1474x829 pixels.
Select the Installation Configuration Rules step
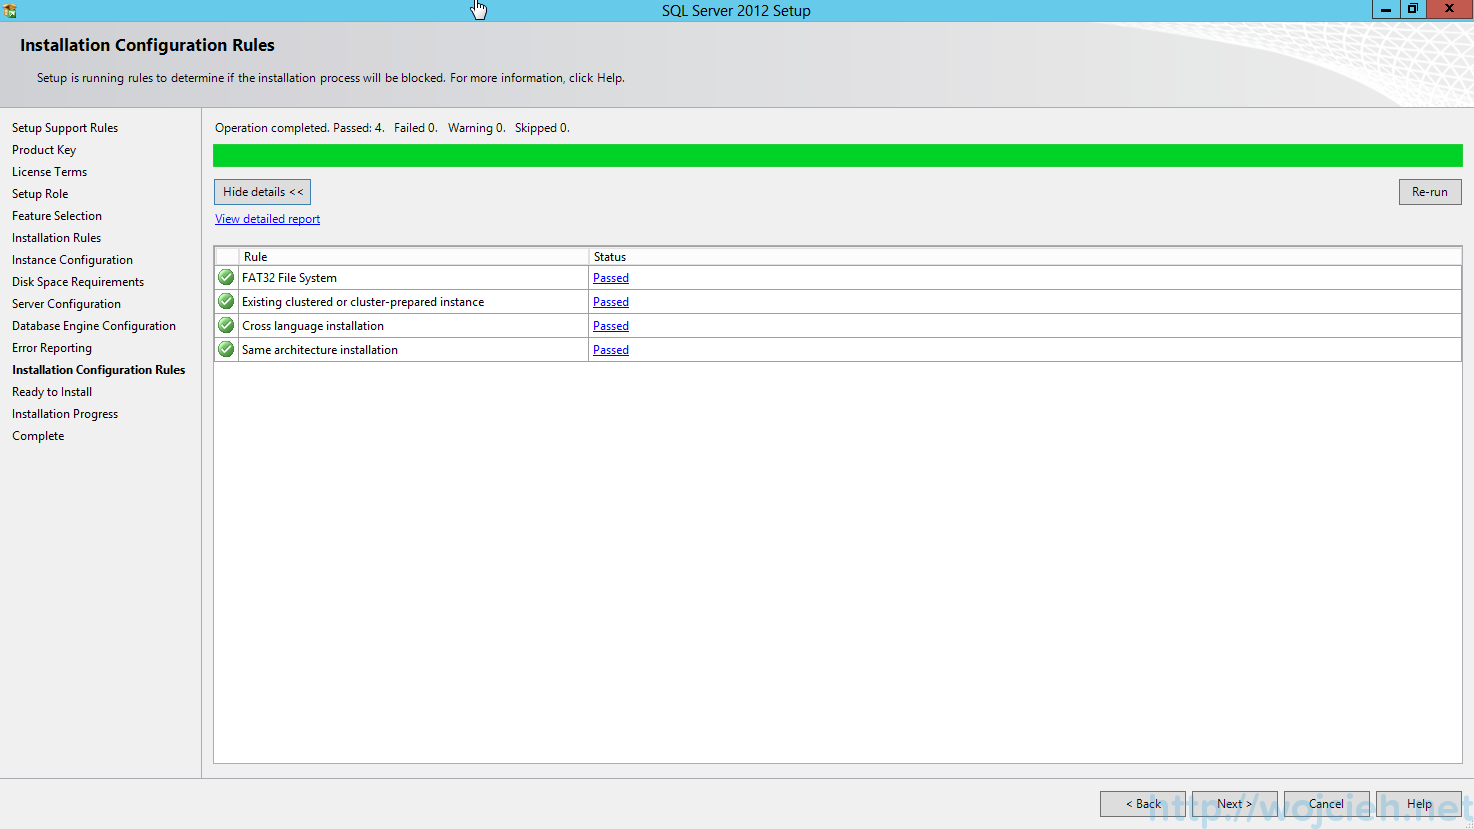[x=99, y=370]
